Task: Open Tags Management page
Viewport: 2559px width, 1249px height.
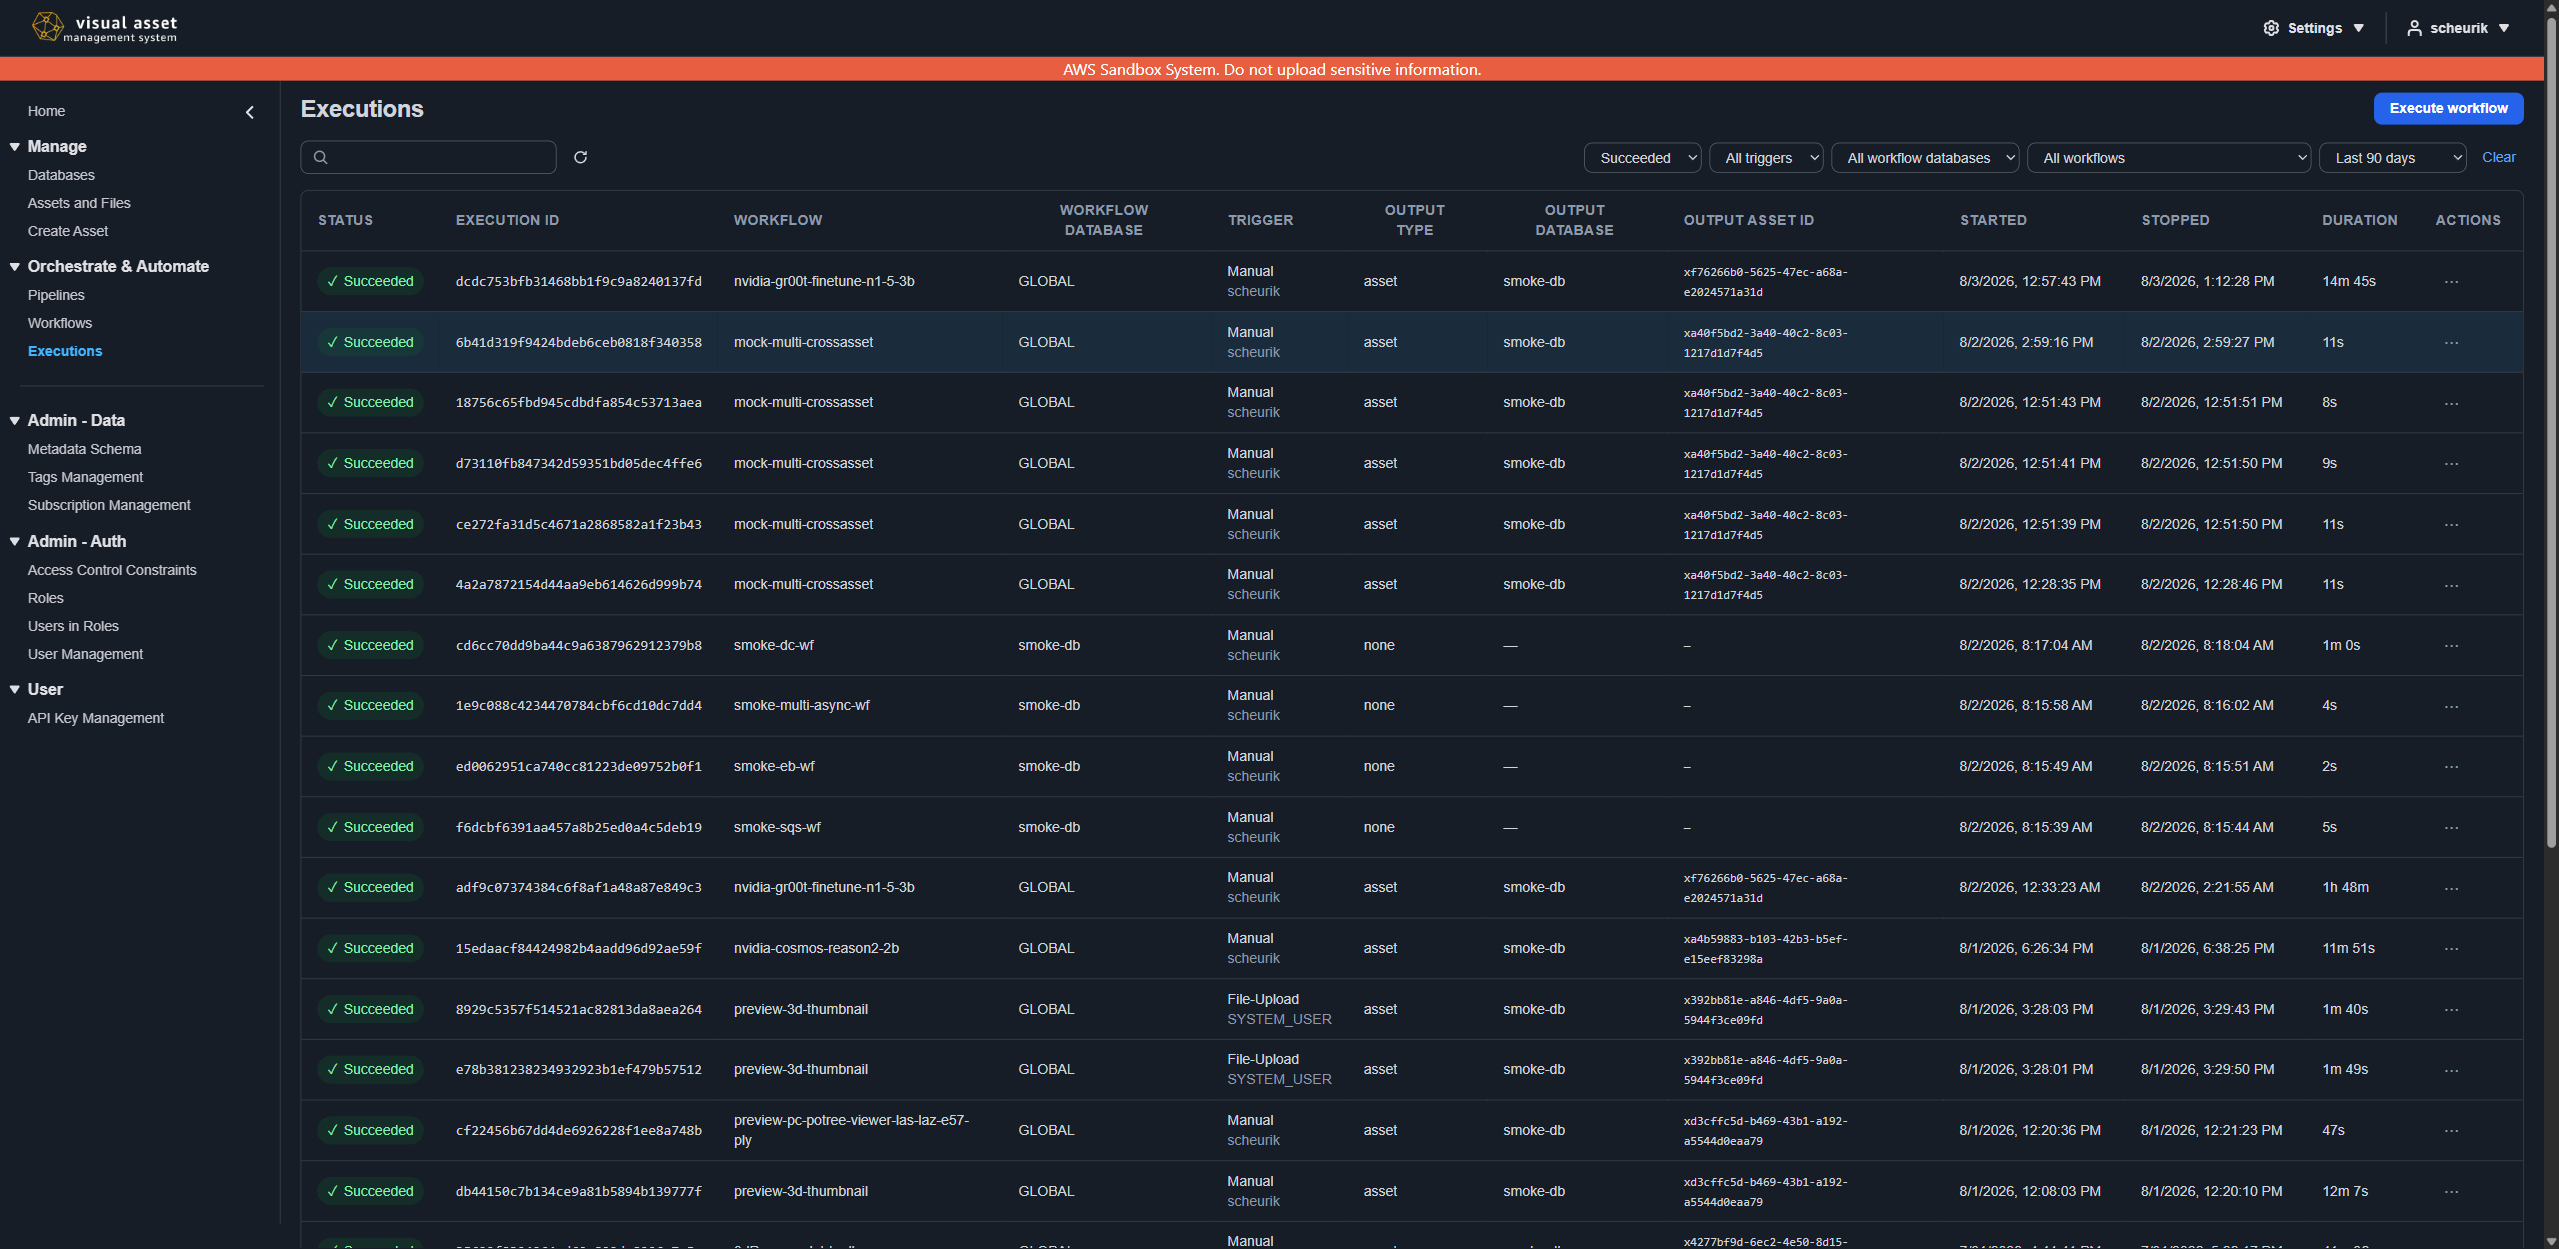Action: 85,477
